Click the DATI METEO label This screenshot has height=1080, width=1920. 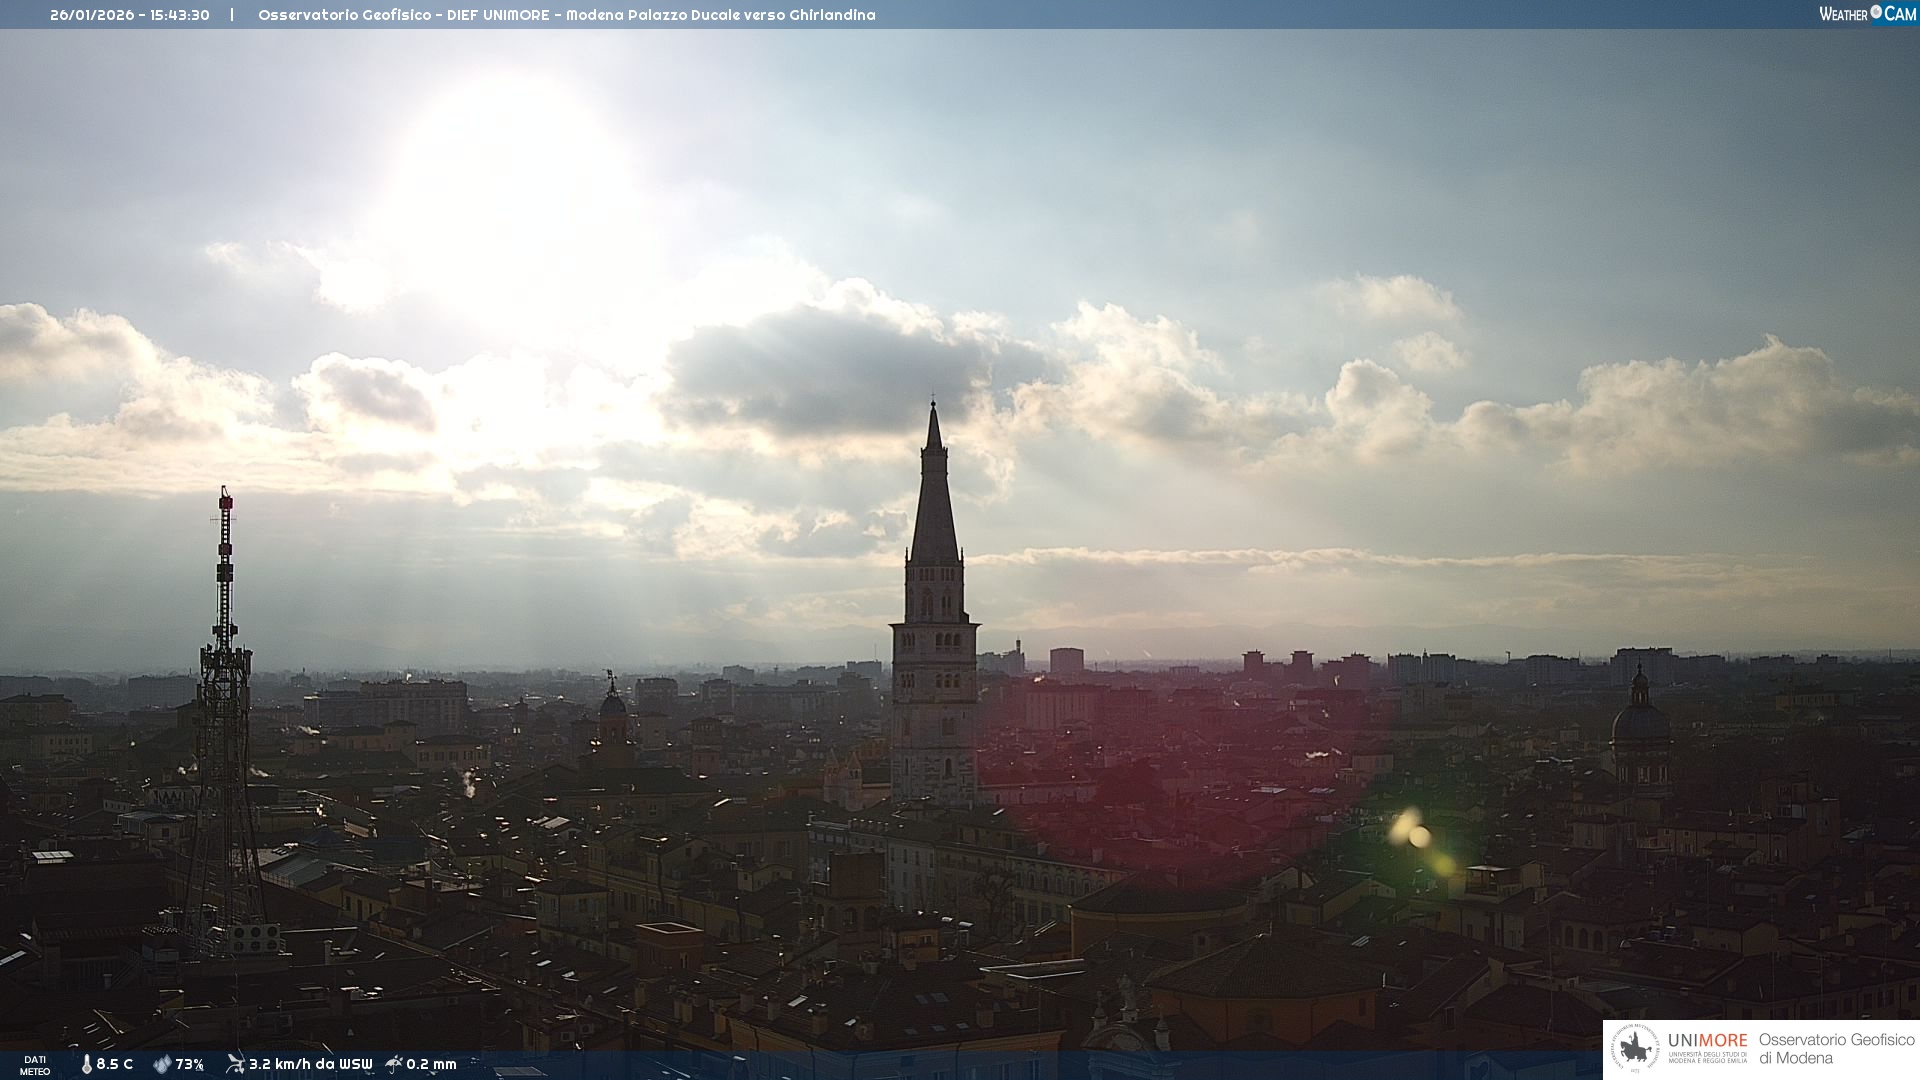(35, 1065)
